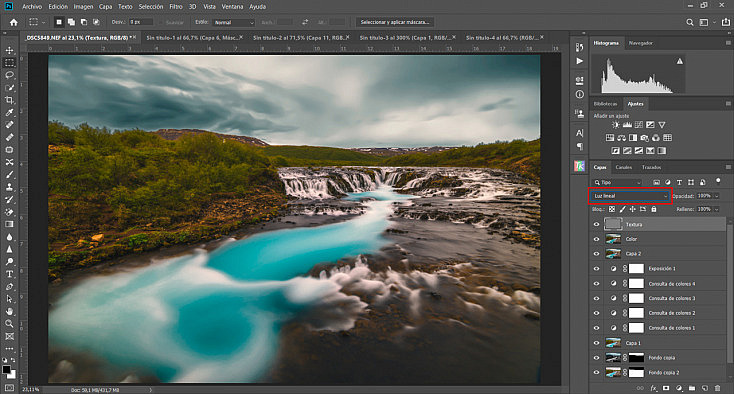Add a layer mask from Layers panel footer
The width and height of the screenshot is (734, 394).
click(666, 388)
